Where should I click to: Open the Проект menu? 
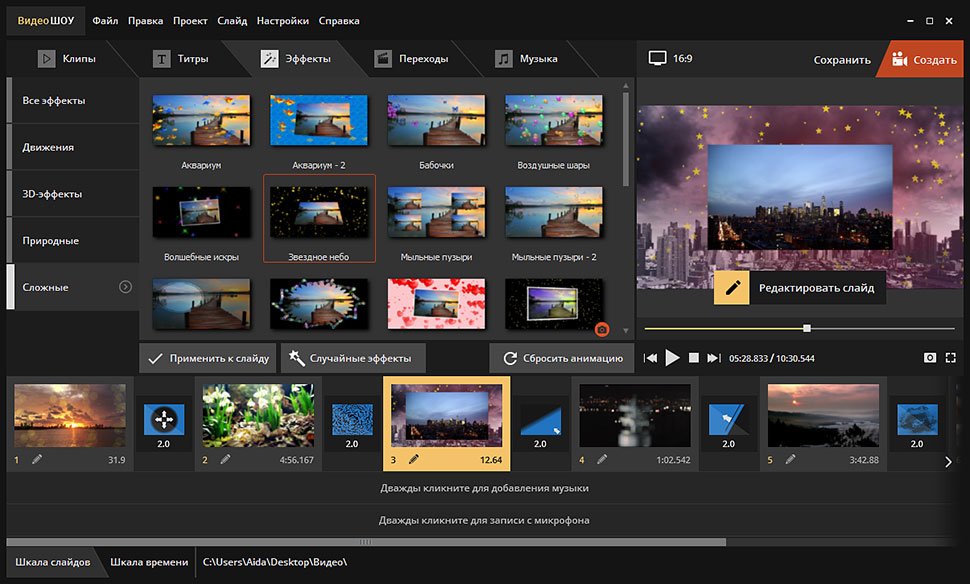190,20
